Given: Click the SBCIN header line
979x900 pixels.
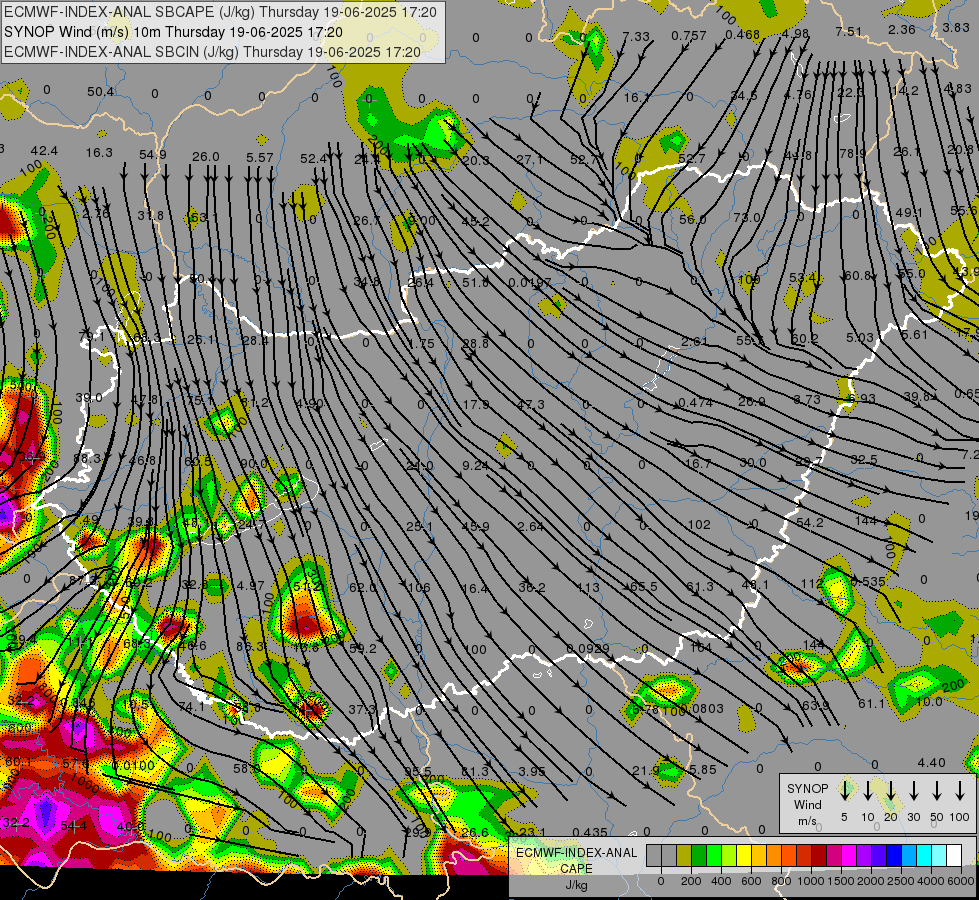Looking at the screenshot, I should point(212,52).
